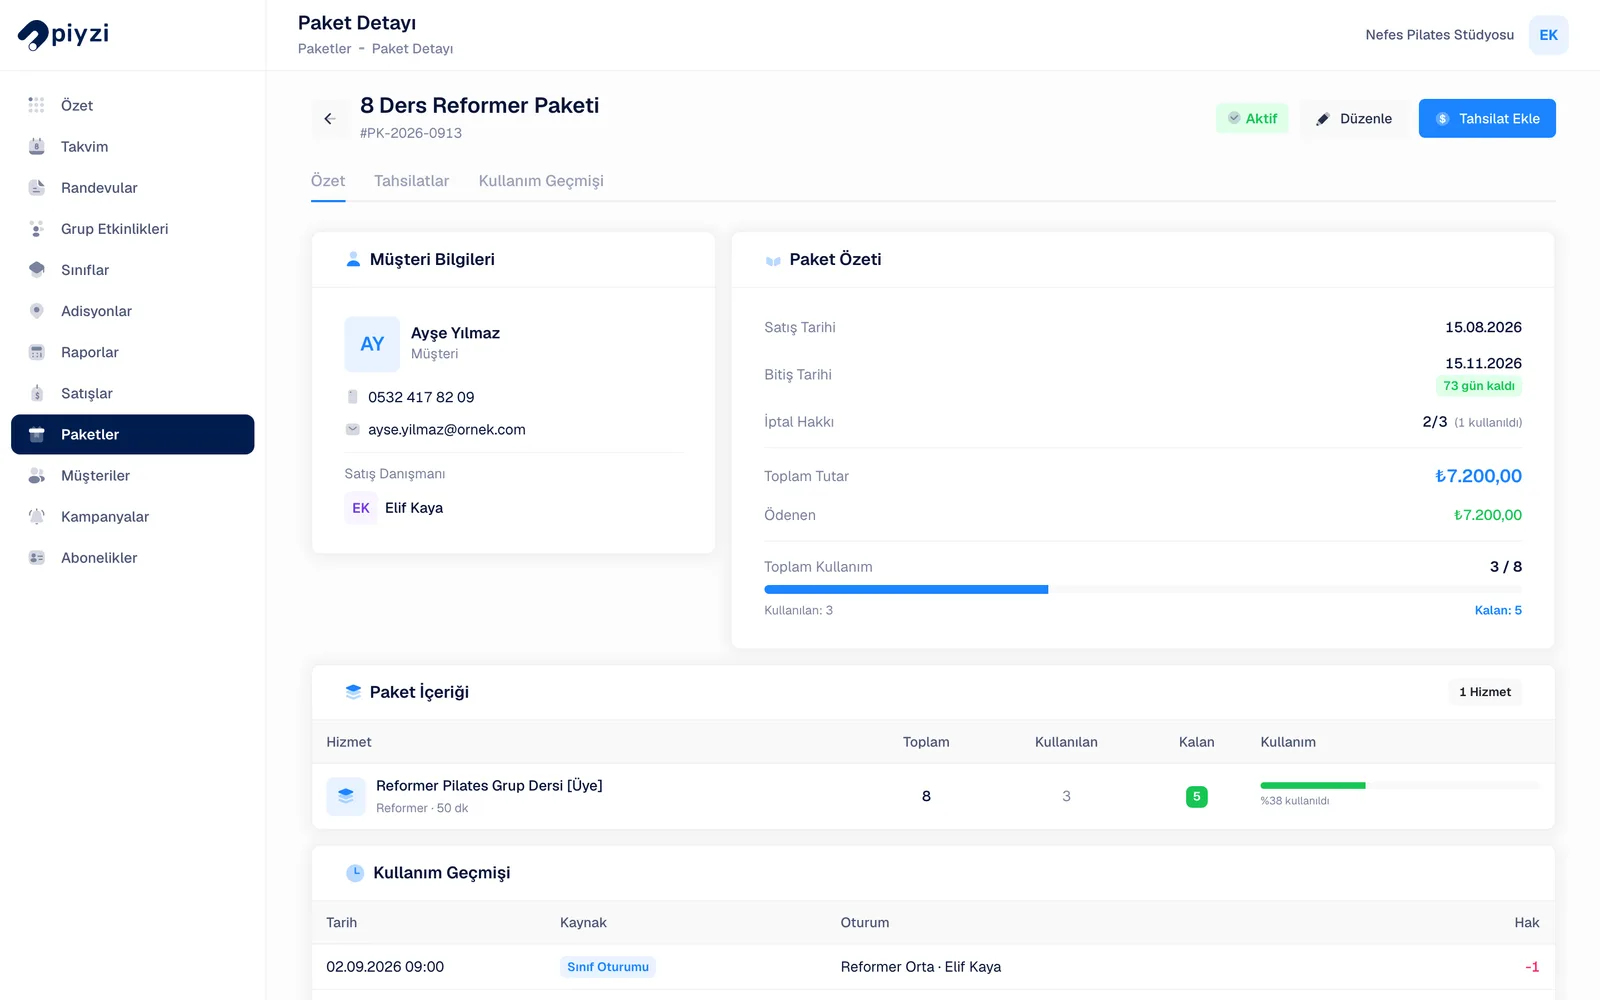Click email ayse.yilmaz@ornek.com
The width and height of the screenshot is (1600, 1000).
point(446,429)
